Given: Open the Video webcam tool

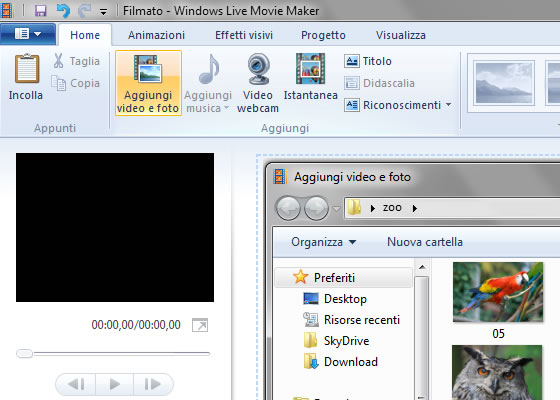Looking at the screenshot, I should [x=258, y=83].
